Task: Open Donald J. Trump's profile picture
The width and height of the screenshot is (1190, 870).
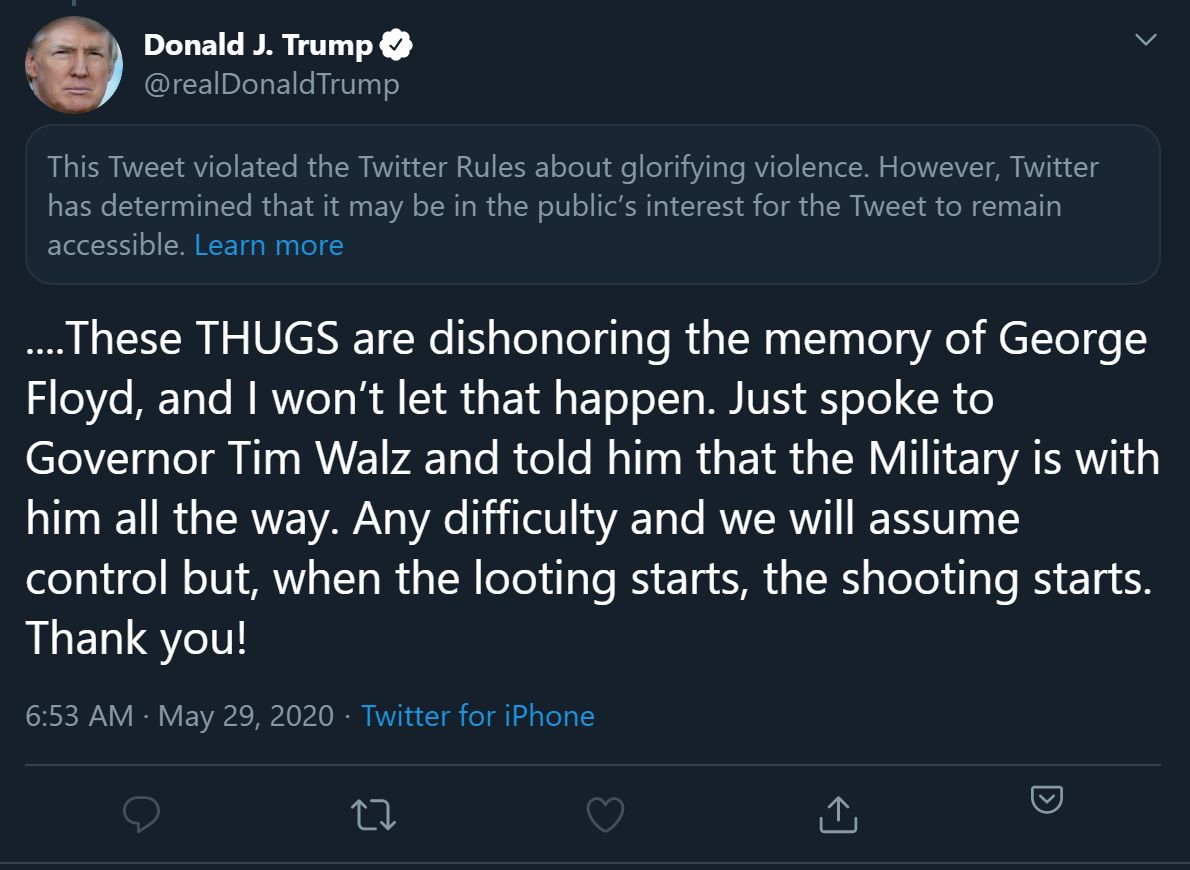Action: point(74,66)
